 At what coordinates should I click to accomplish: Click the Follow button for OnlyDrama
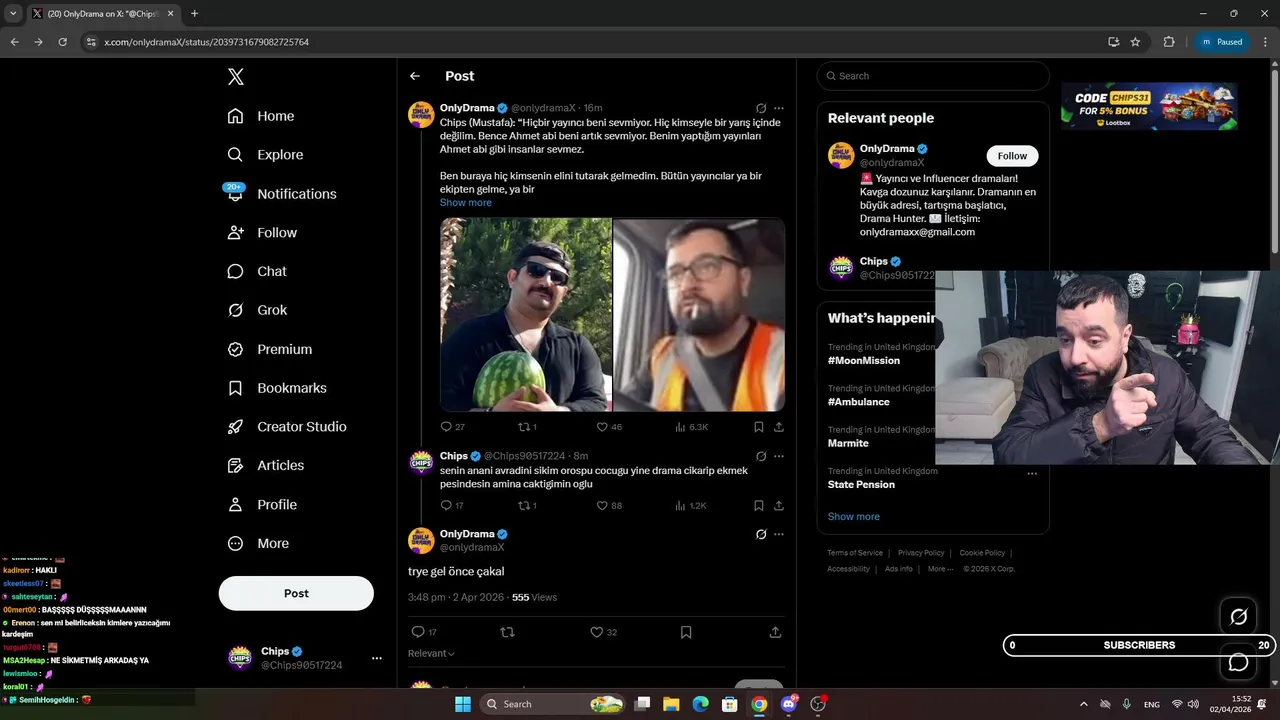click(x=1012, y=156)
